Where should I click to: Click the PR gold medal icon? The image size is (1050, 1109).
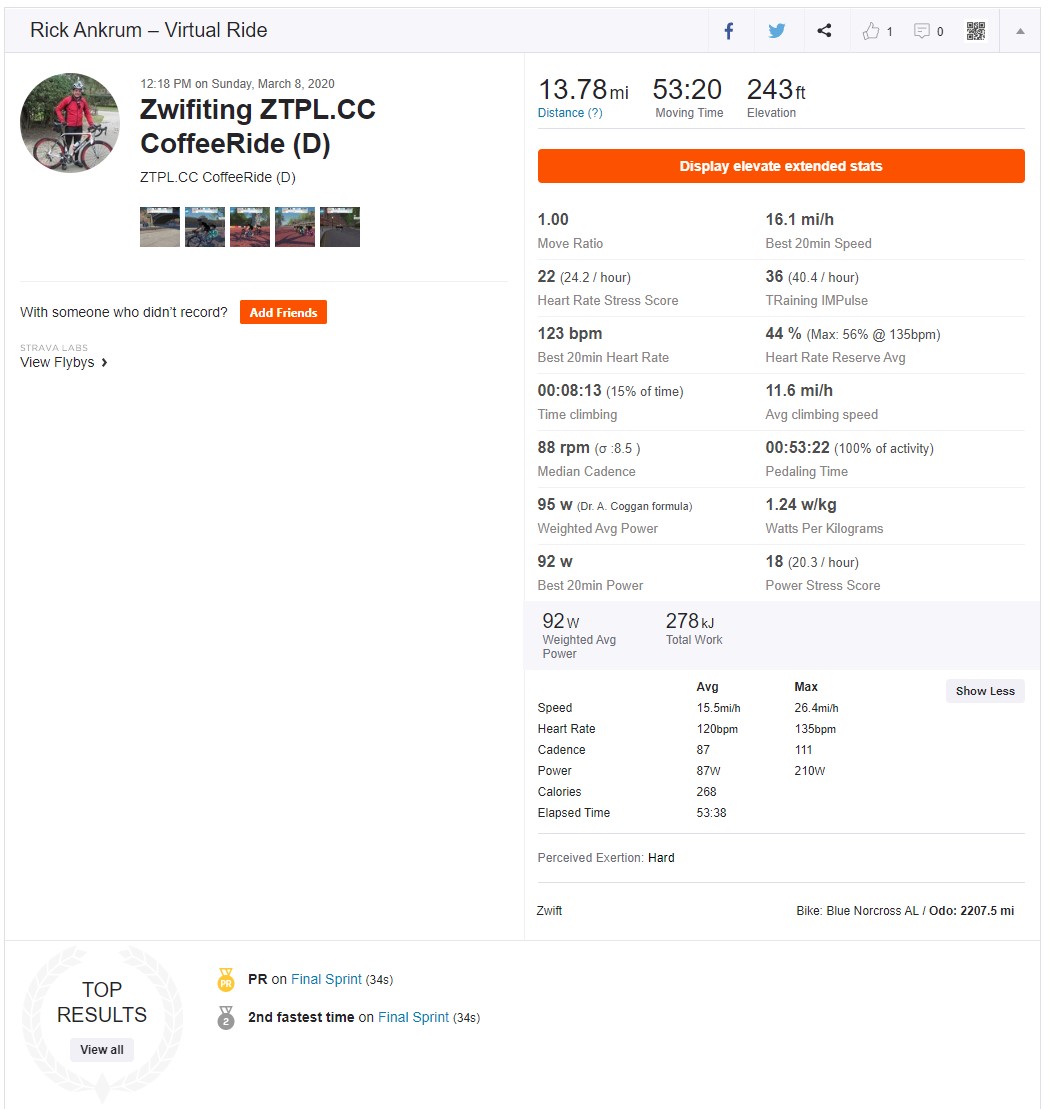pyautogui.click(x=226, y=980)
